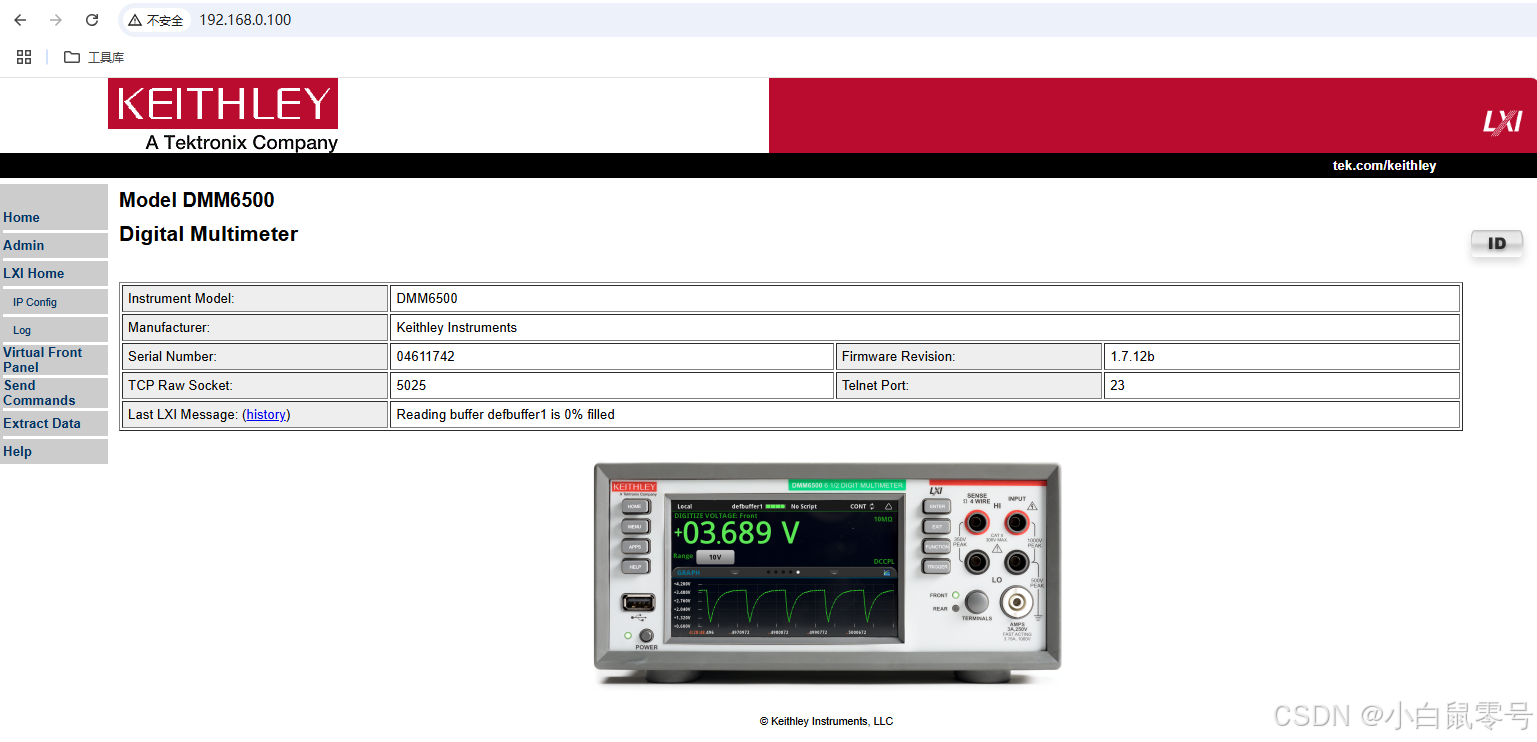Click the EXIT key on the instrument image
The image size is (1537, 742).
pyautogui.click(x=936, y=526)
